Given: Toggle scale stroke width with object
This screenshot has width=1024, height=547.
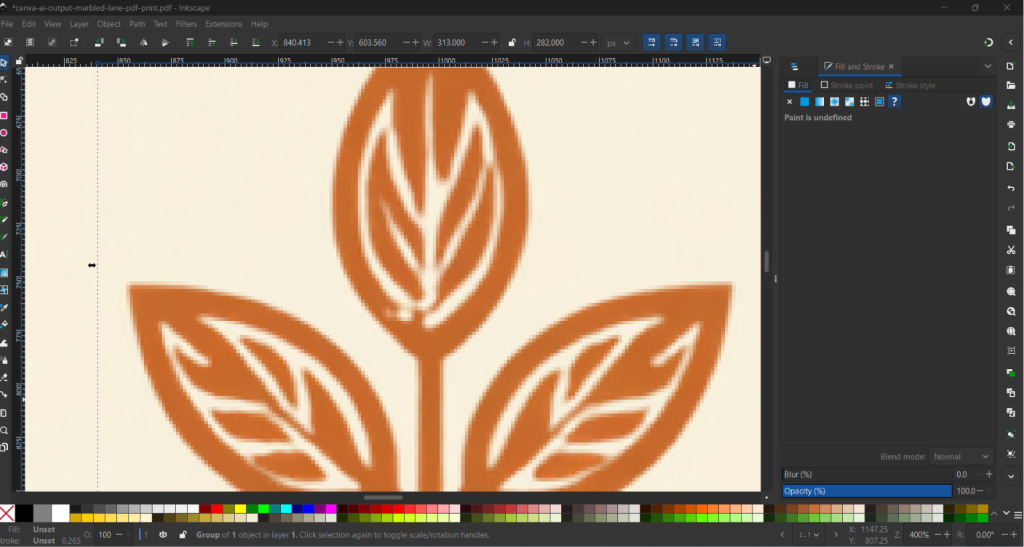Looking at the screenshot, I should click(651, 42).
